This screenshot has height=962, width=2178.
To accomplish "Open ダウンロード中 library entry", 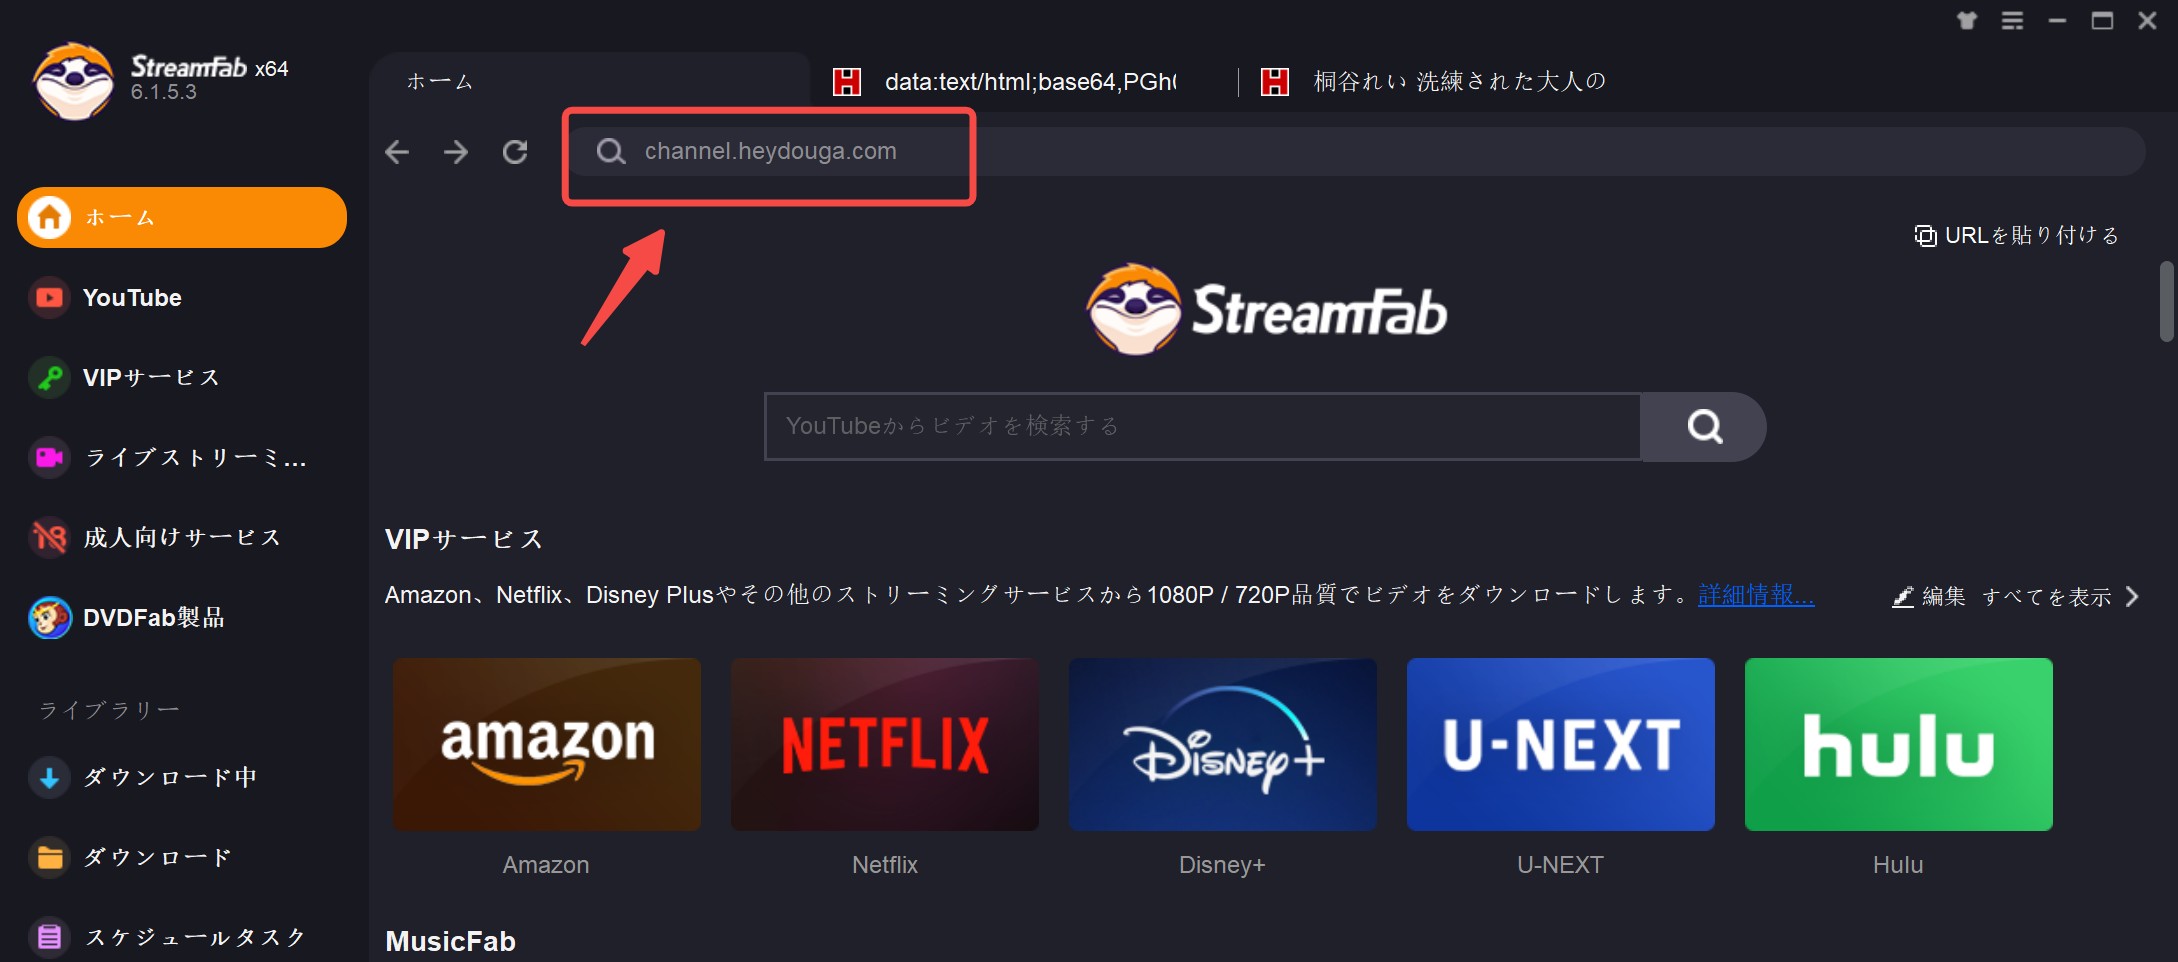I will pos(182,777).
